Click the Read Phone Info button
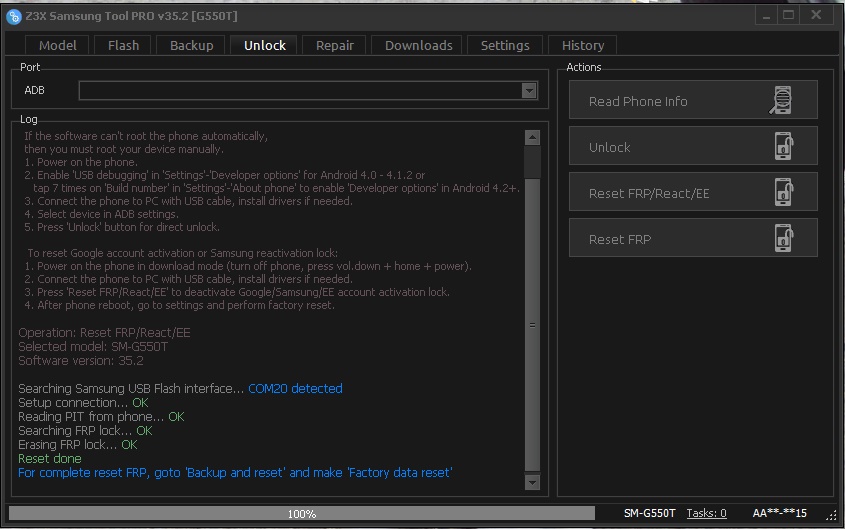The width and height of the screenshot is (845, 529). (693, 100)
